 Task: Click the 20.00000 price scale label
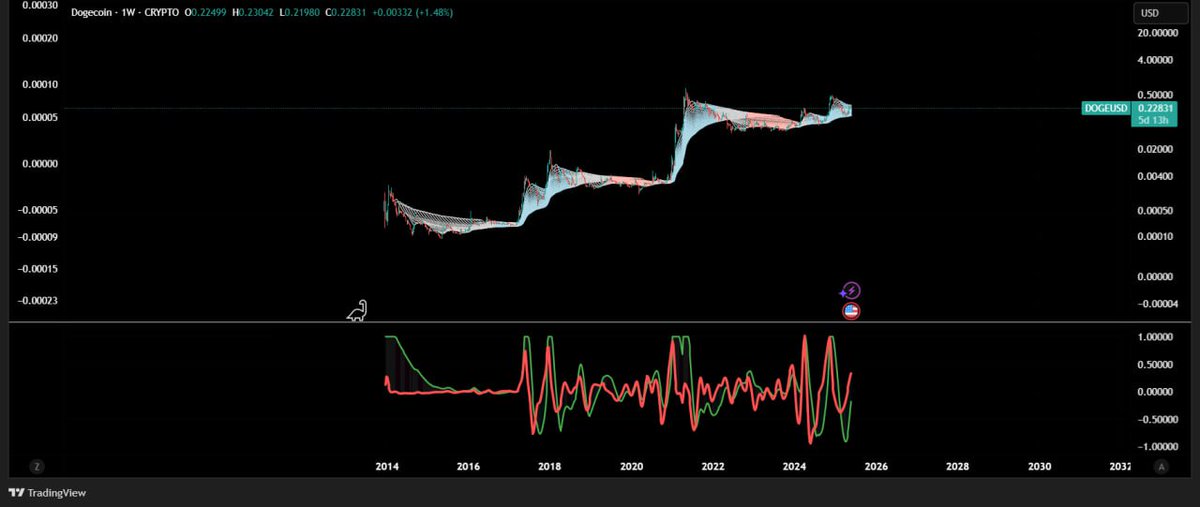pos(1159,33)
